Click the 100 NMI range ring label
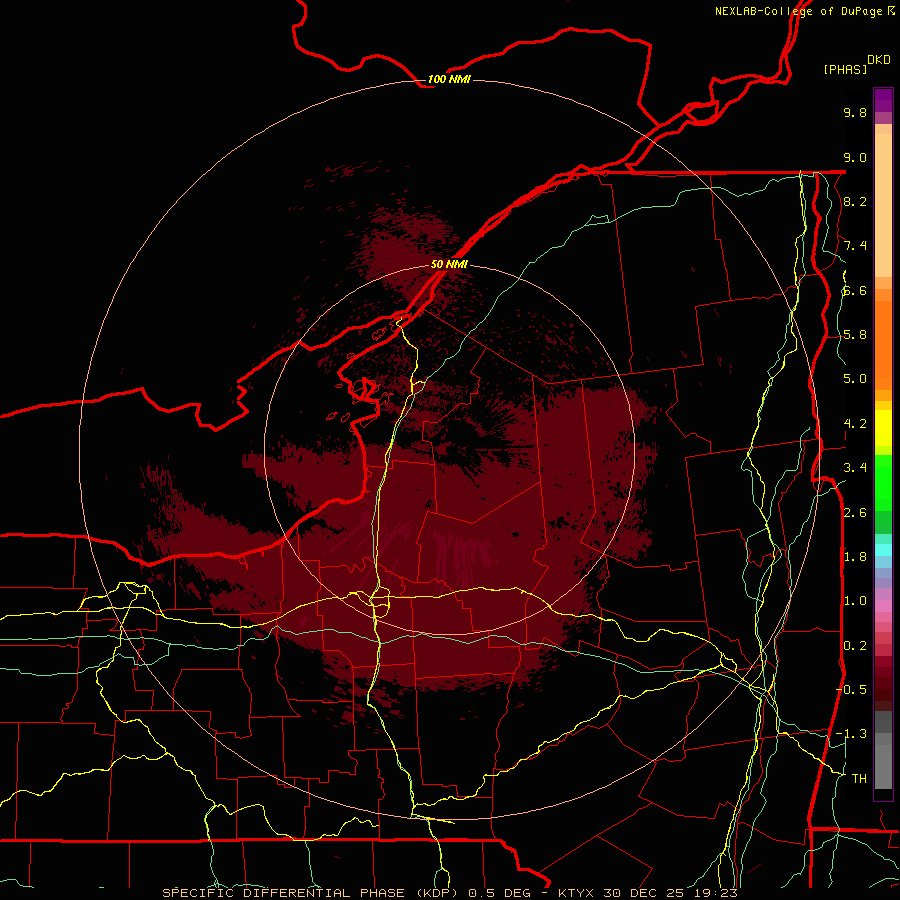Image resolution: width=900 pixels, height=900 pixels. 449,79
